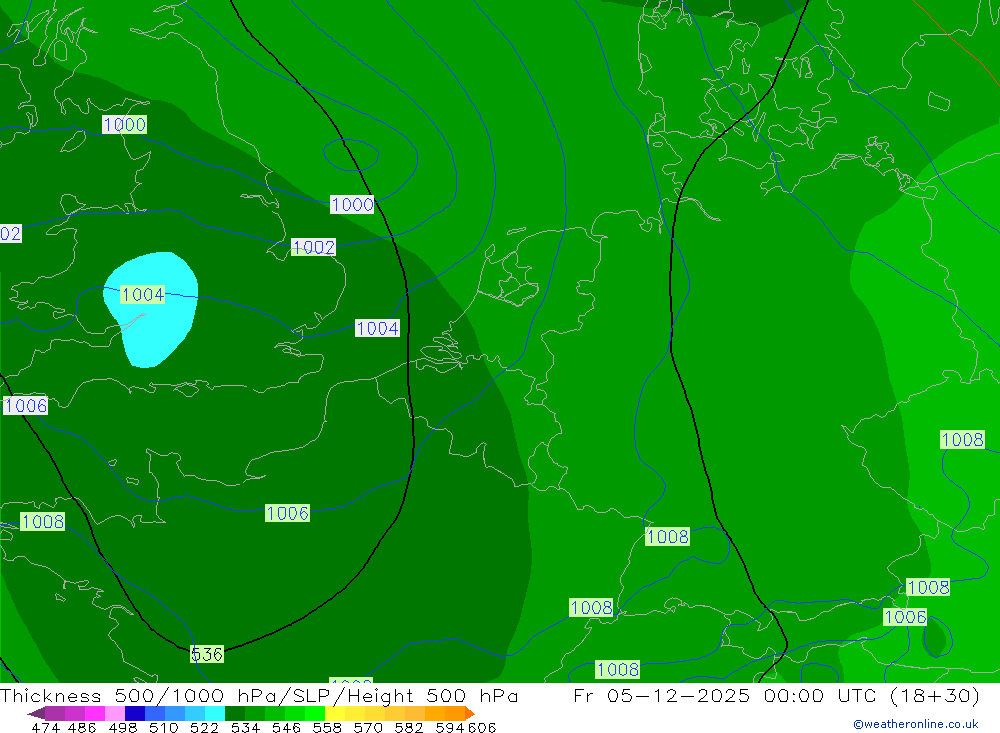Select the 1000 label directly above 1002

tap(352, 204)
